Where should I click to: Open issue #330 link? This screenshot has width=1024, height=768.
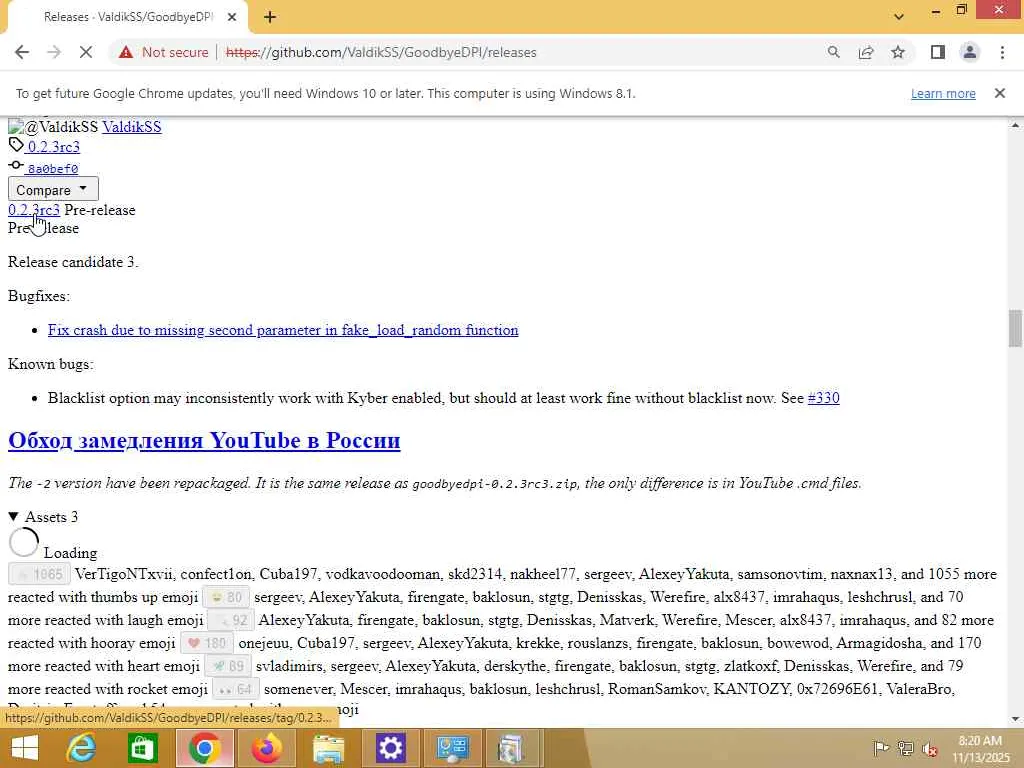pos(824,398)
